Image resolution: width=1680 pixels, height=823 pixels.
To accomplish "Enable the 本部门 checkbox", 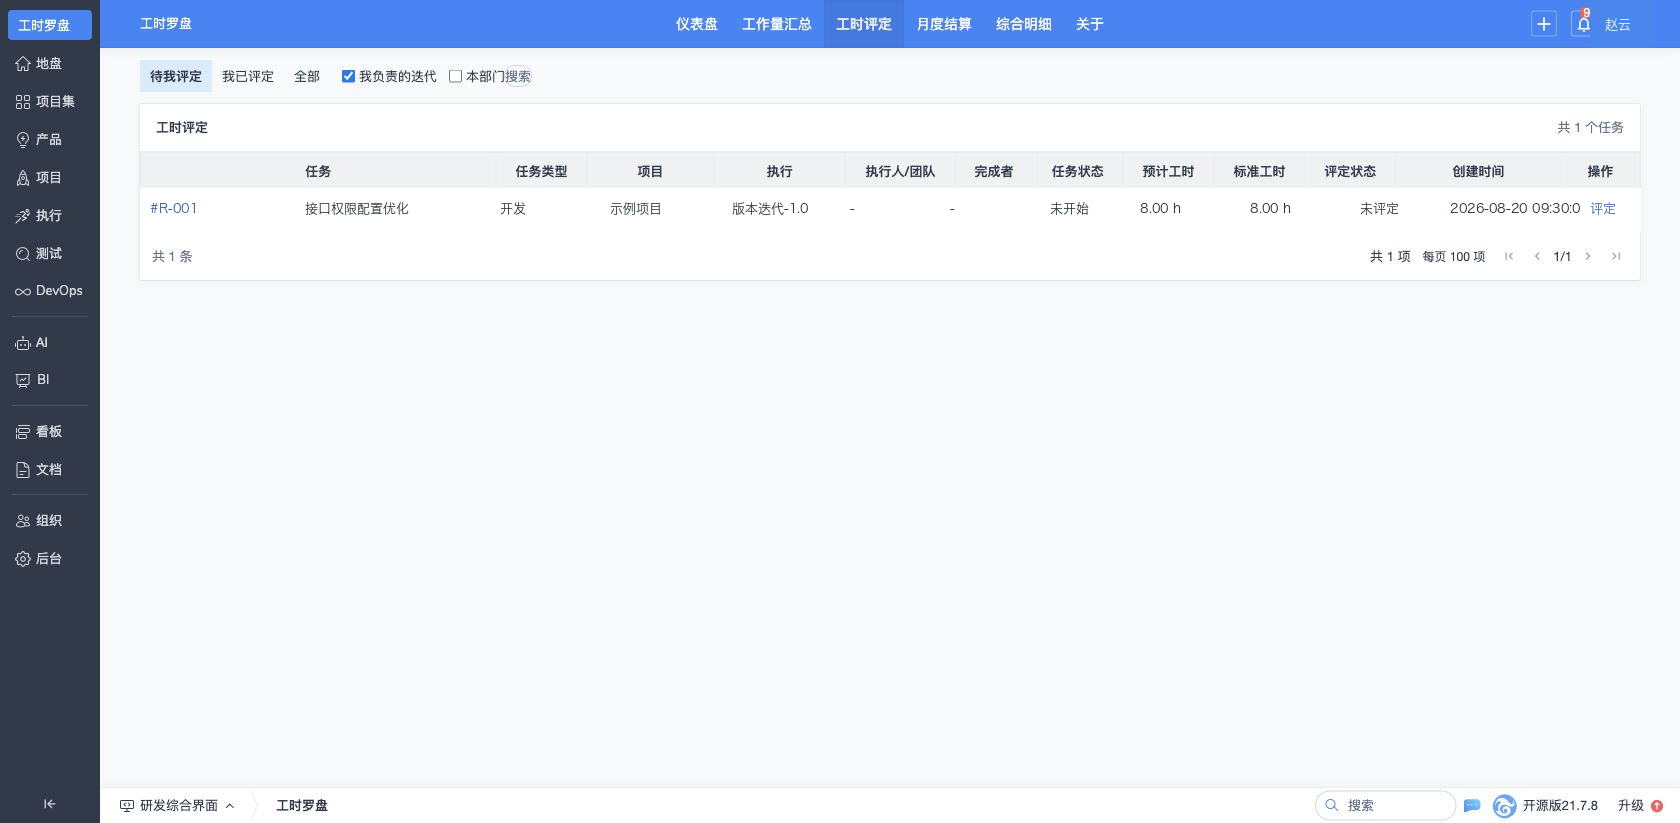I will pyautogui.click(x=455, y=76).
